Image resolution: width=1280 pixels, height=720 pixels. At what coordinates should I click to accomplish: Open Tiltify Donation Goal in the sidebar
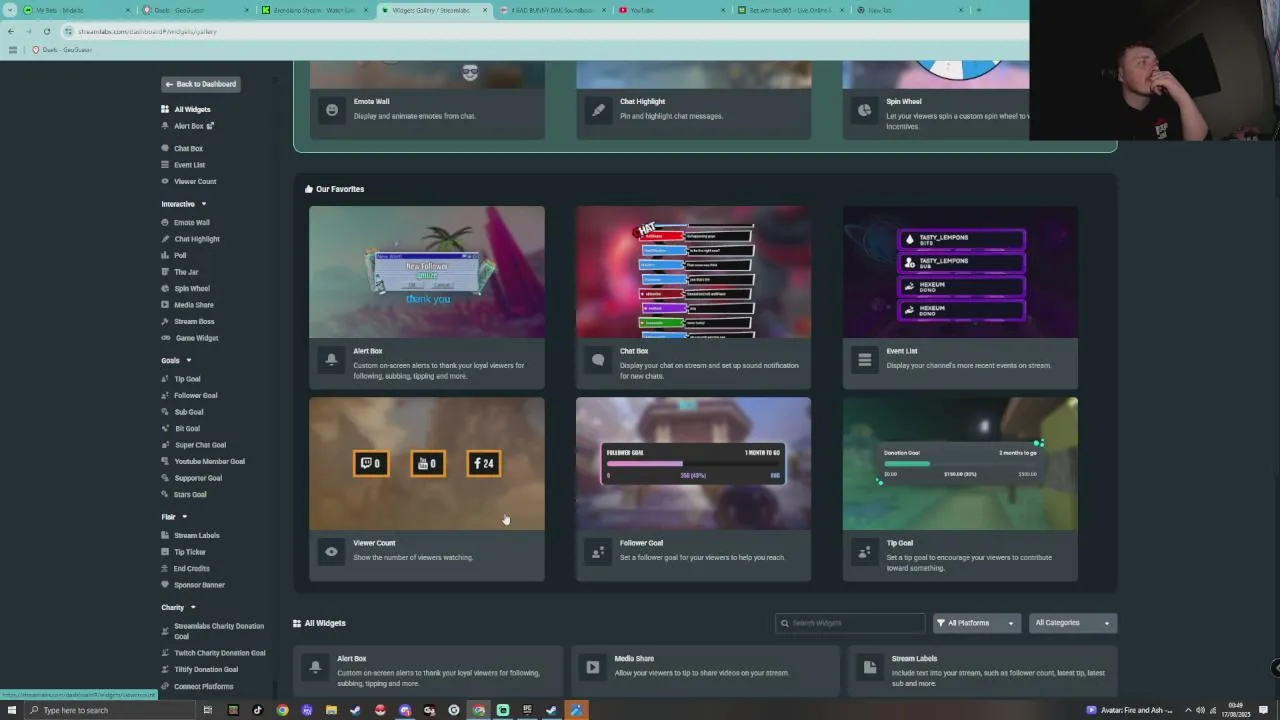click(x=199, y=669)
